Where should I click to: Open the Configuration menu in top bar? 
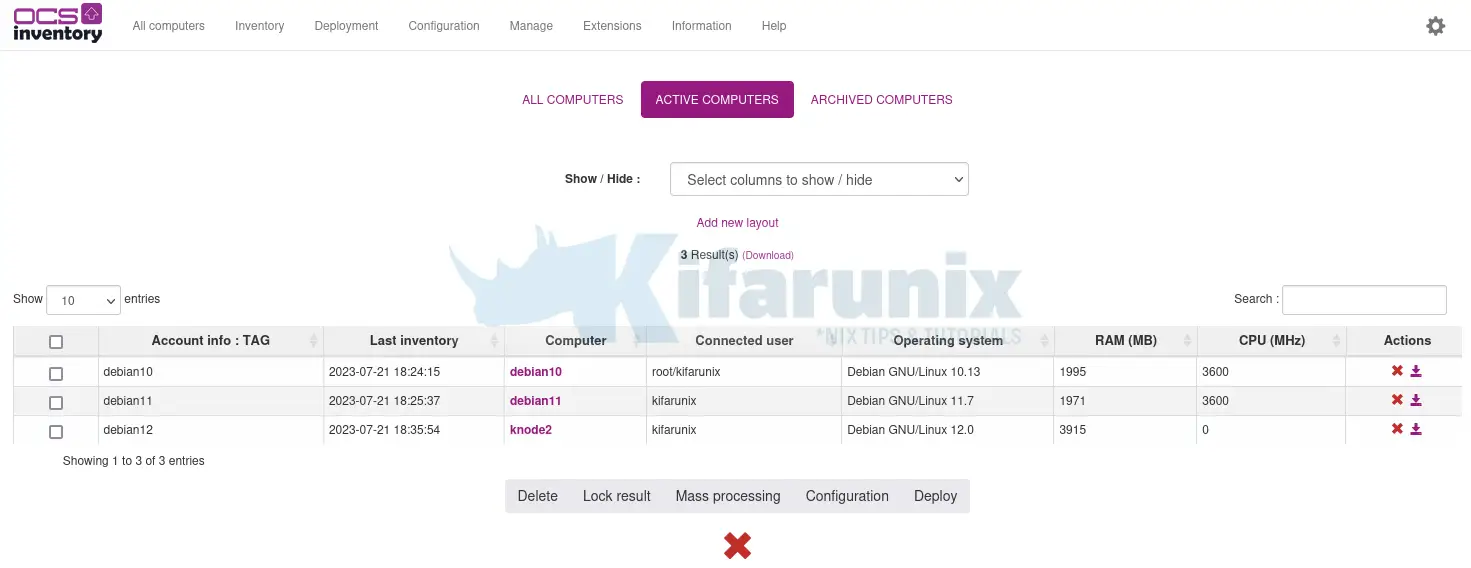(x=444, y=26)
